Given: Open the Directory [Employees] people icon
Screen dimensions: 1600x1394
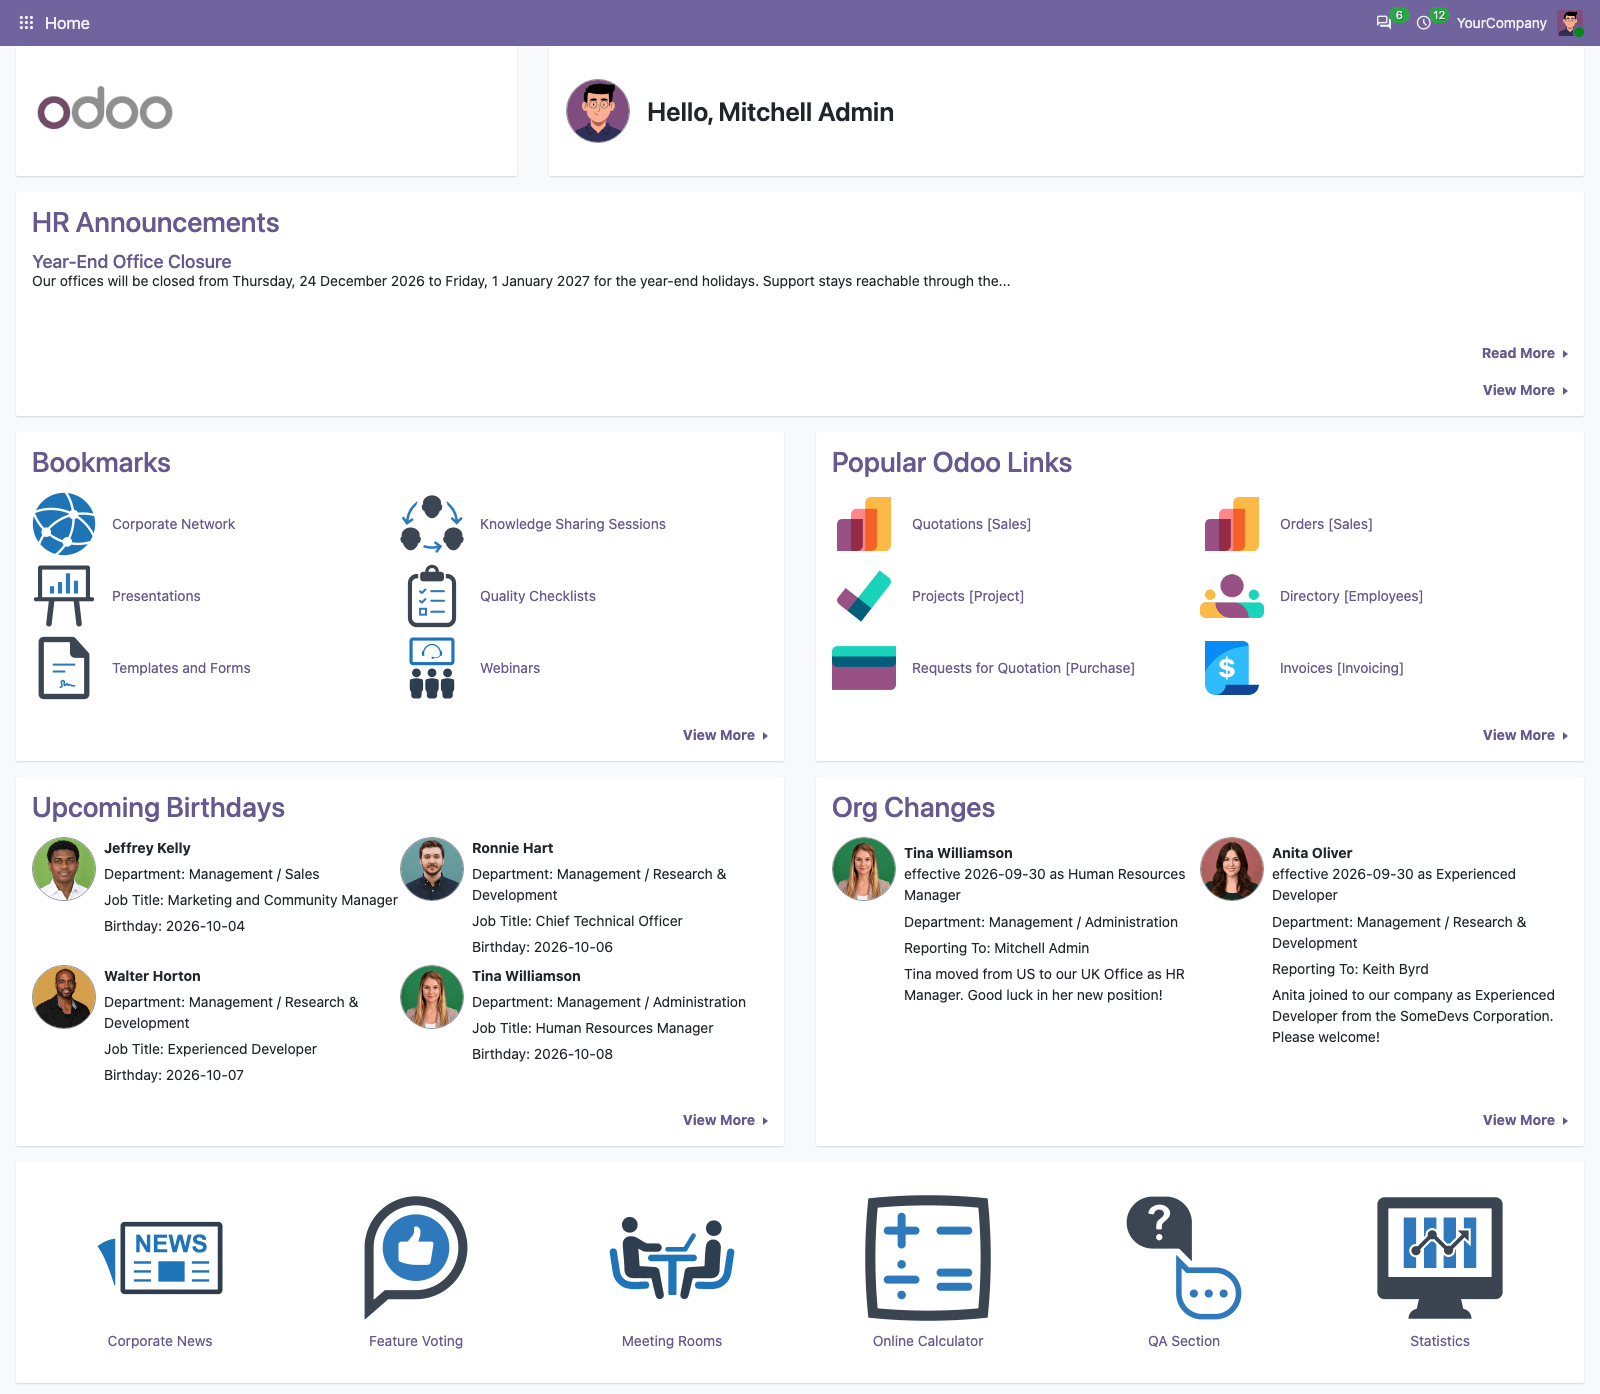Looking at the screenshot, I should tap(1232, 596).
